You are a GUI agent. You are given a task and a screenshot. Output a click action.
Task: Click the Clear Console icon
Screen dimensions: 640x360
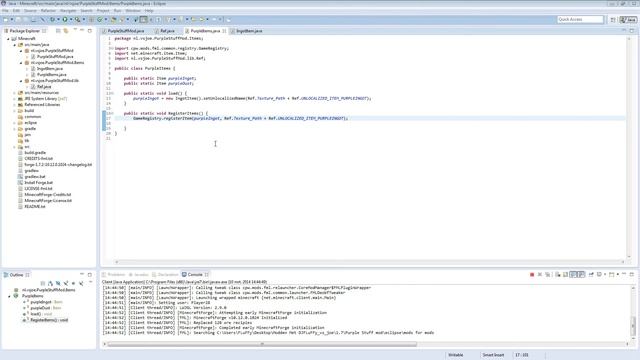click(558, 275)
